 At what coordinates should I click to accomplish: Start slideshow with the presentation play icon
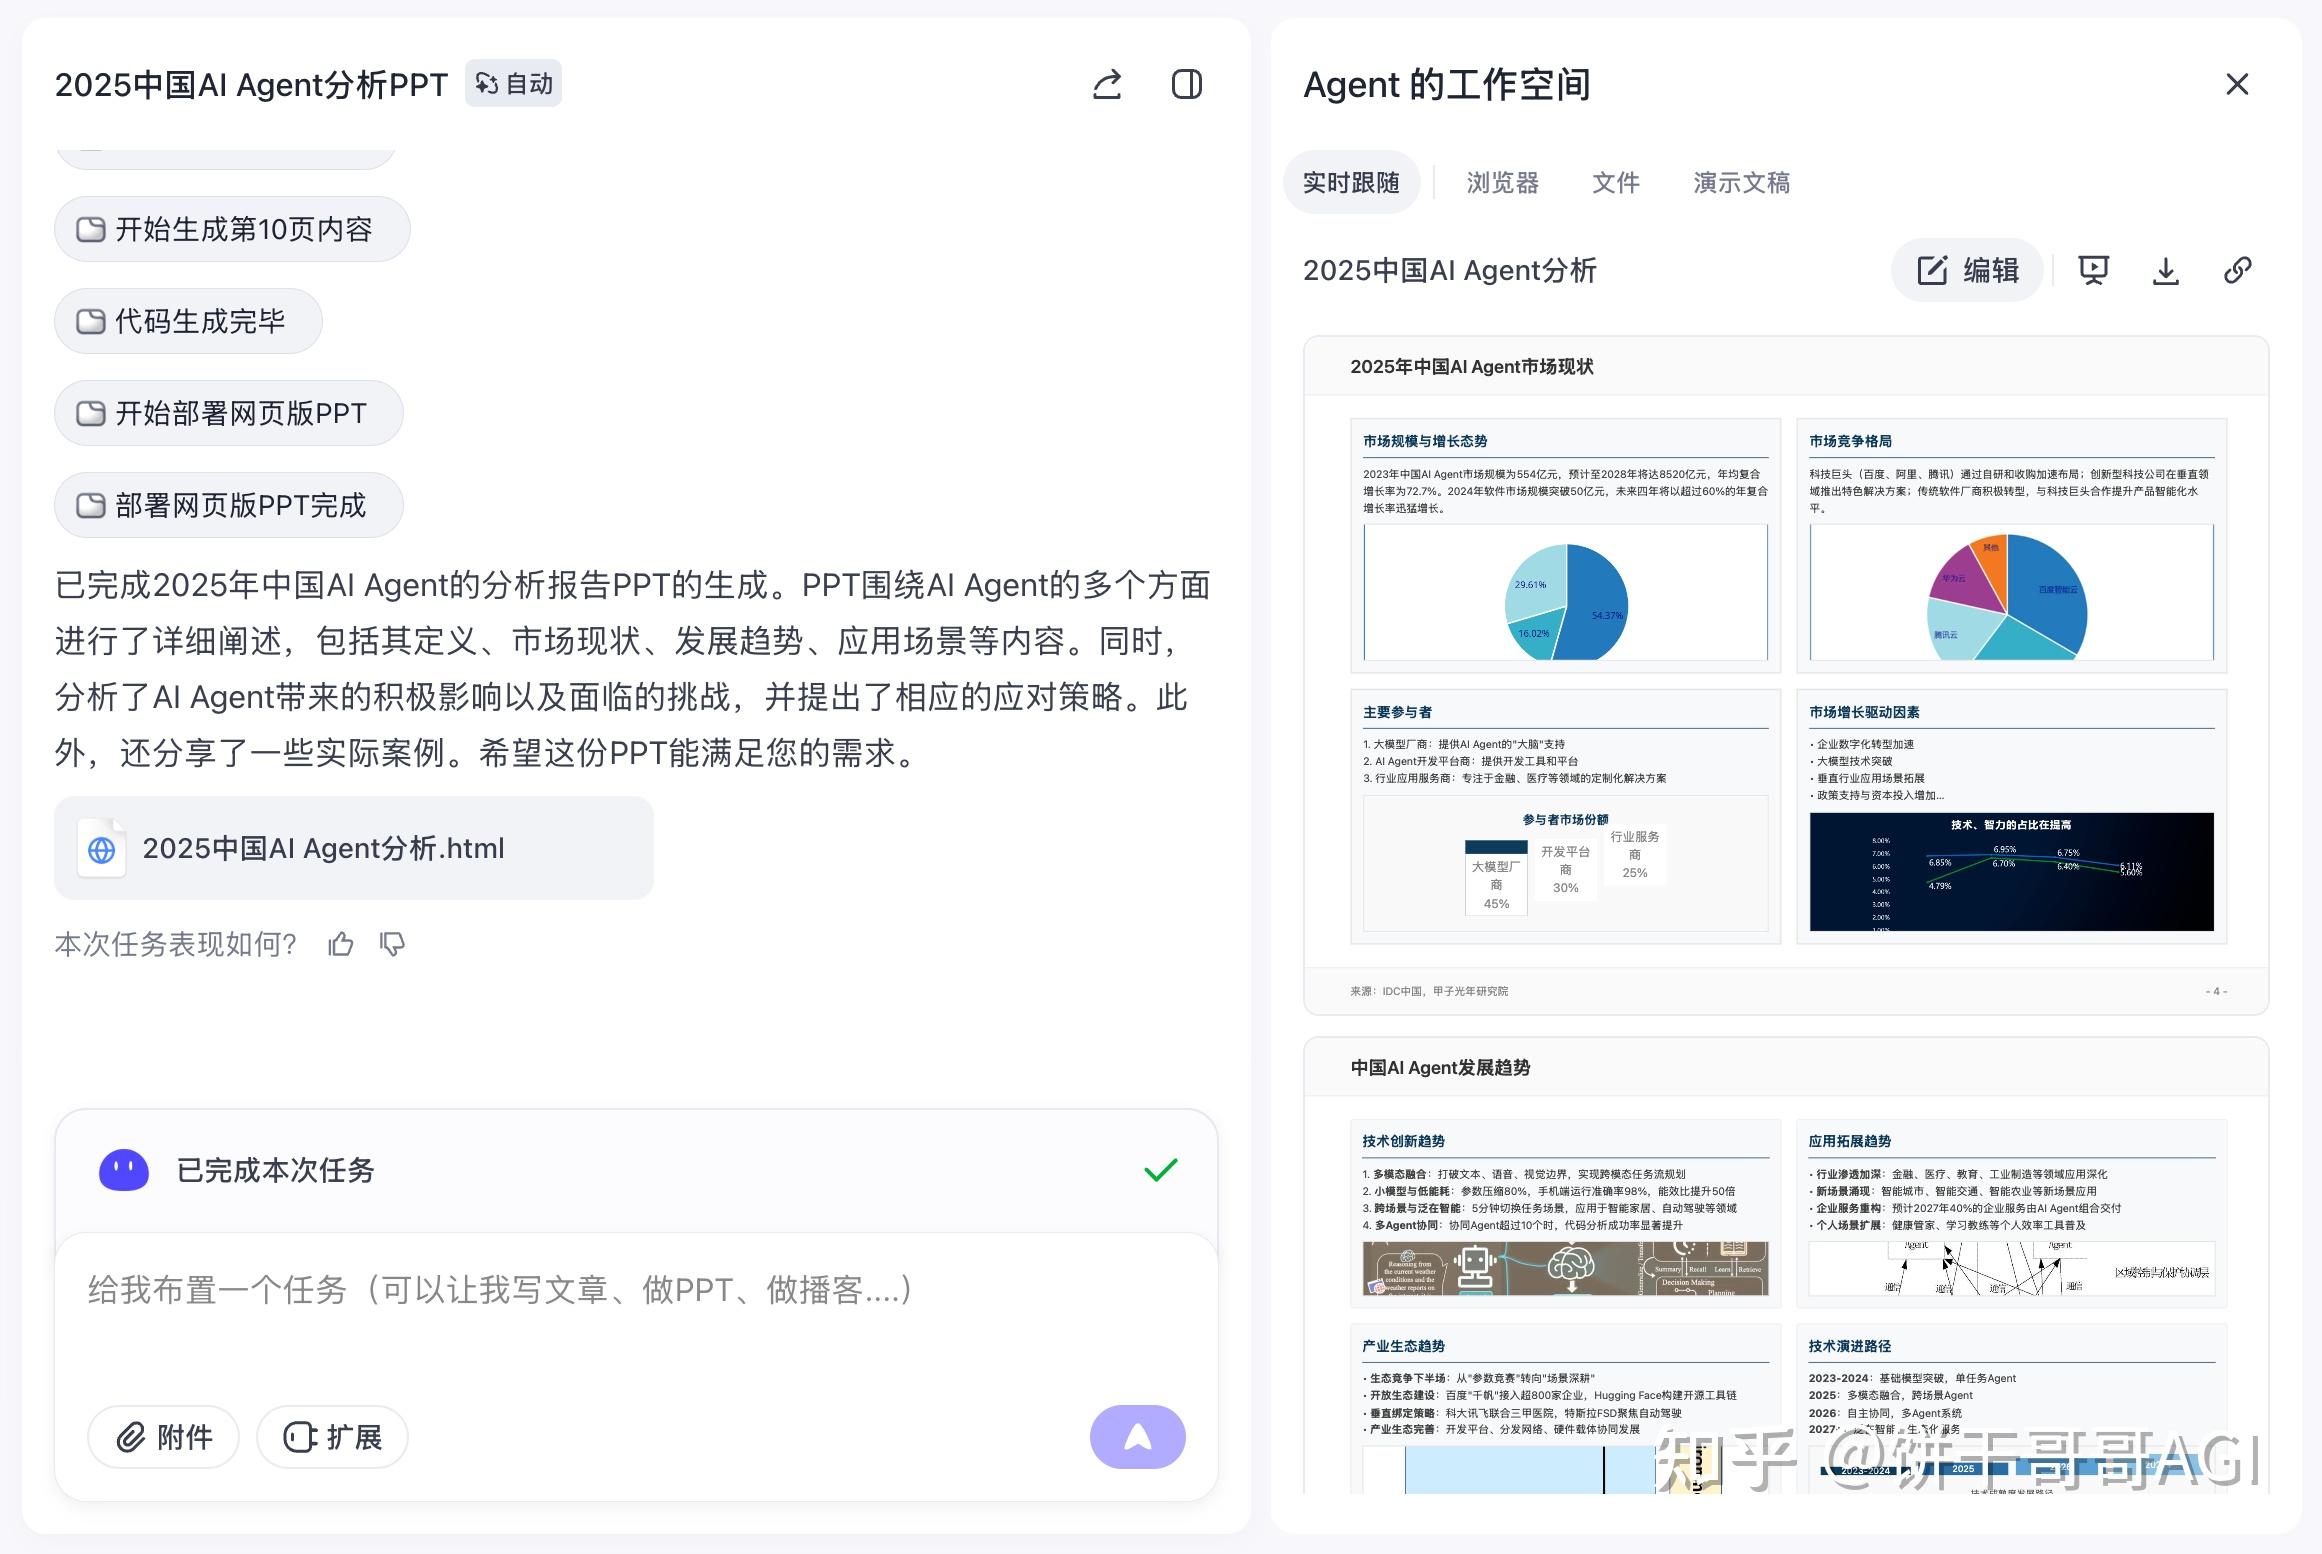pos(2095,270)
